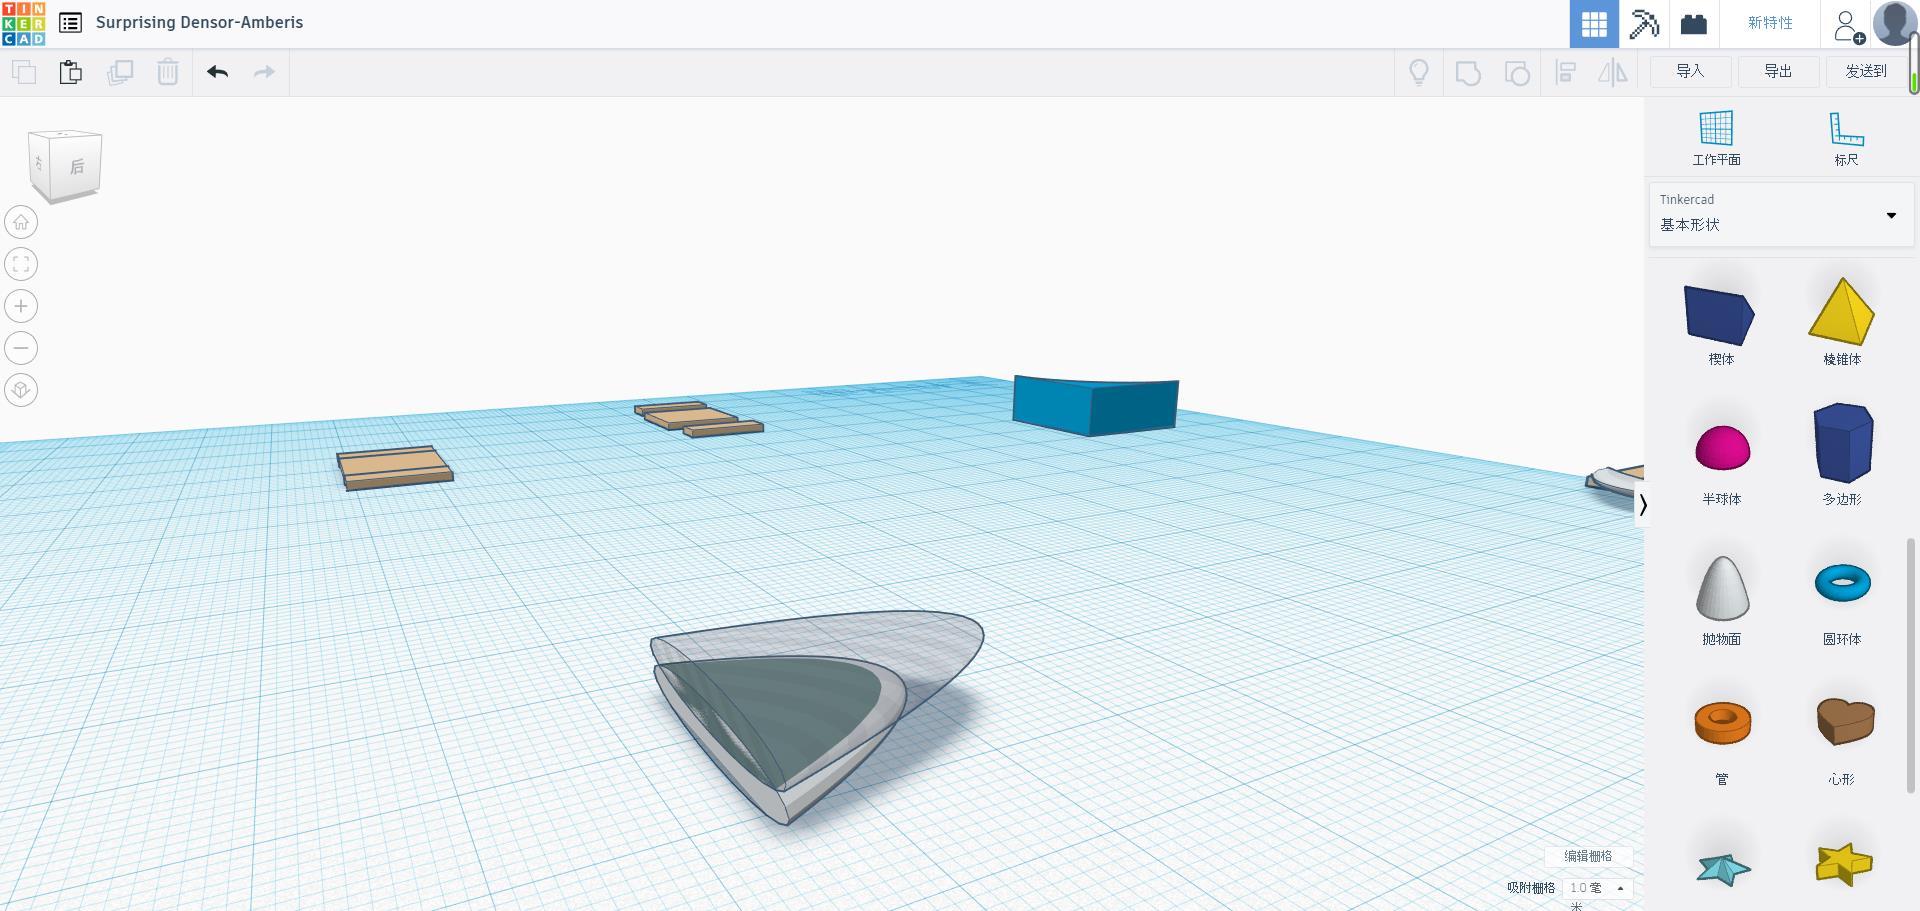Screen dimensions: 1920x911
Task: Click the zoom in plus button
Action: pyautogui.click(x=21, y=306)
